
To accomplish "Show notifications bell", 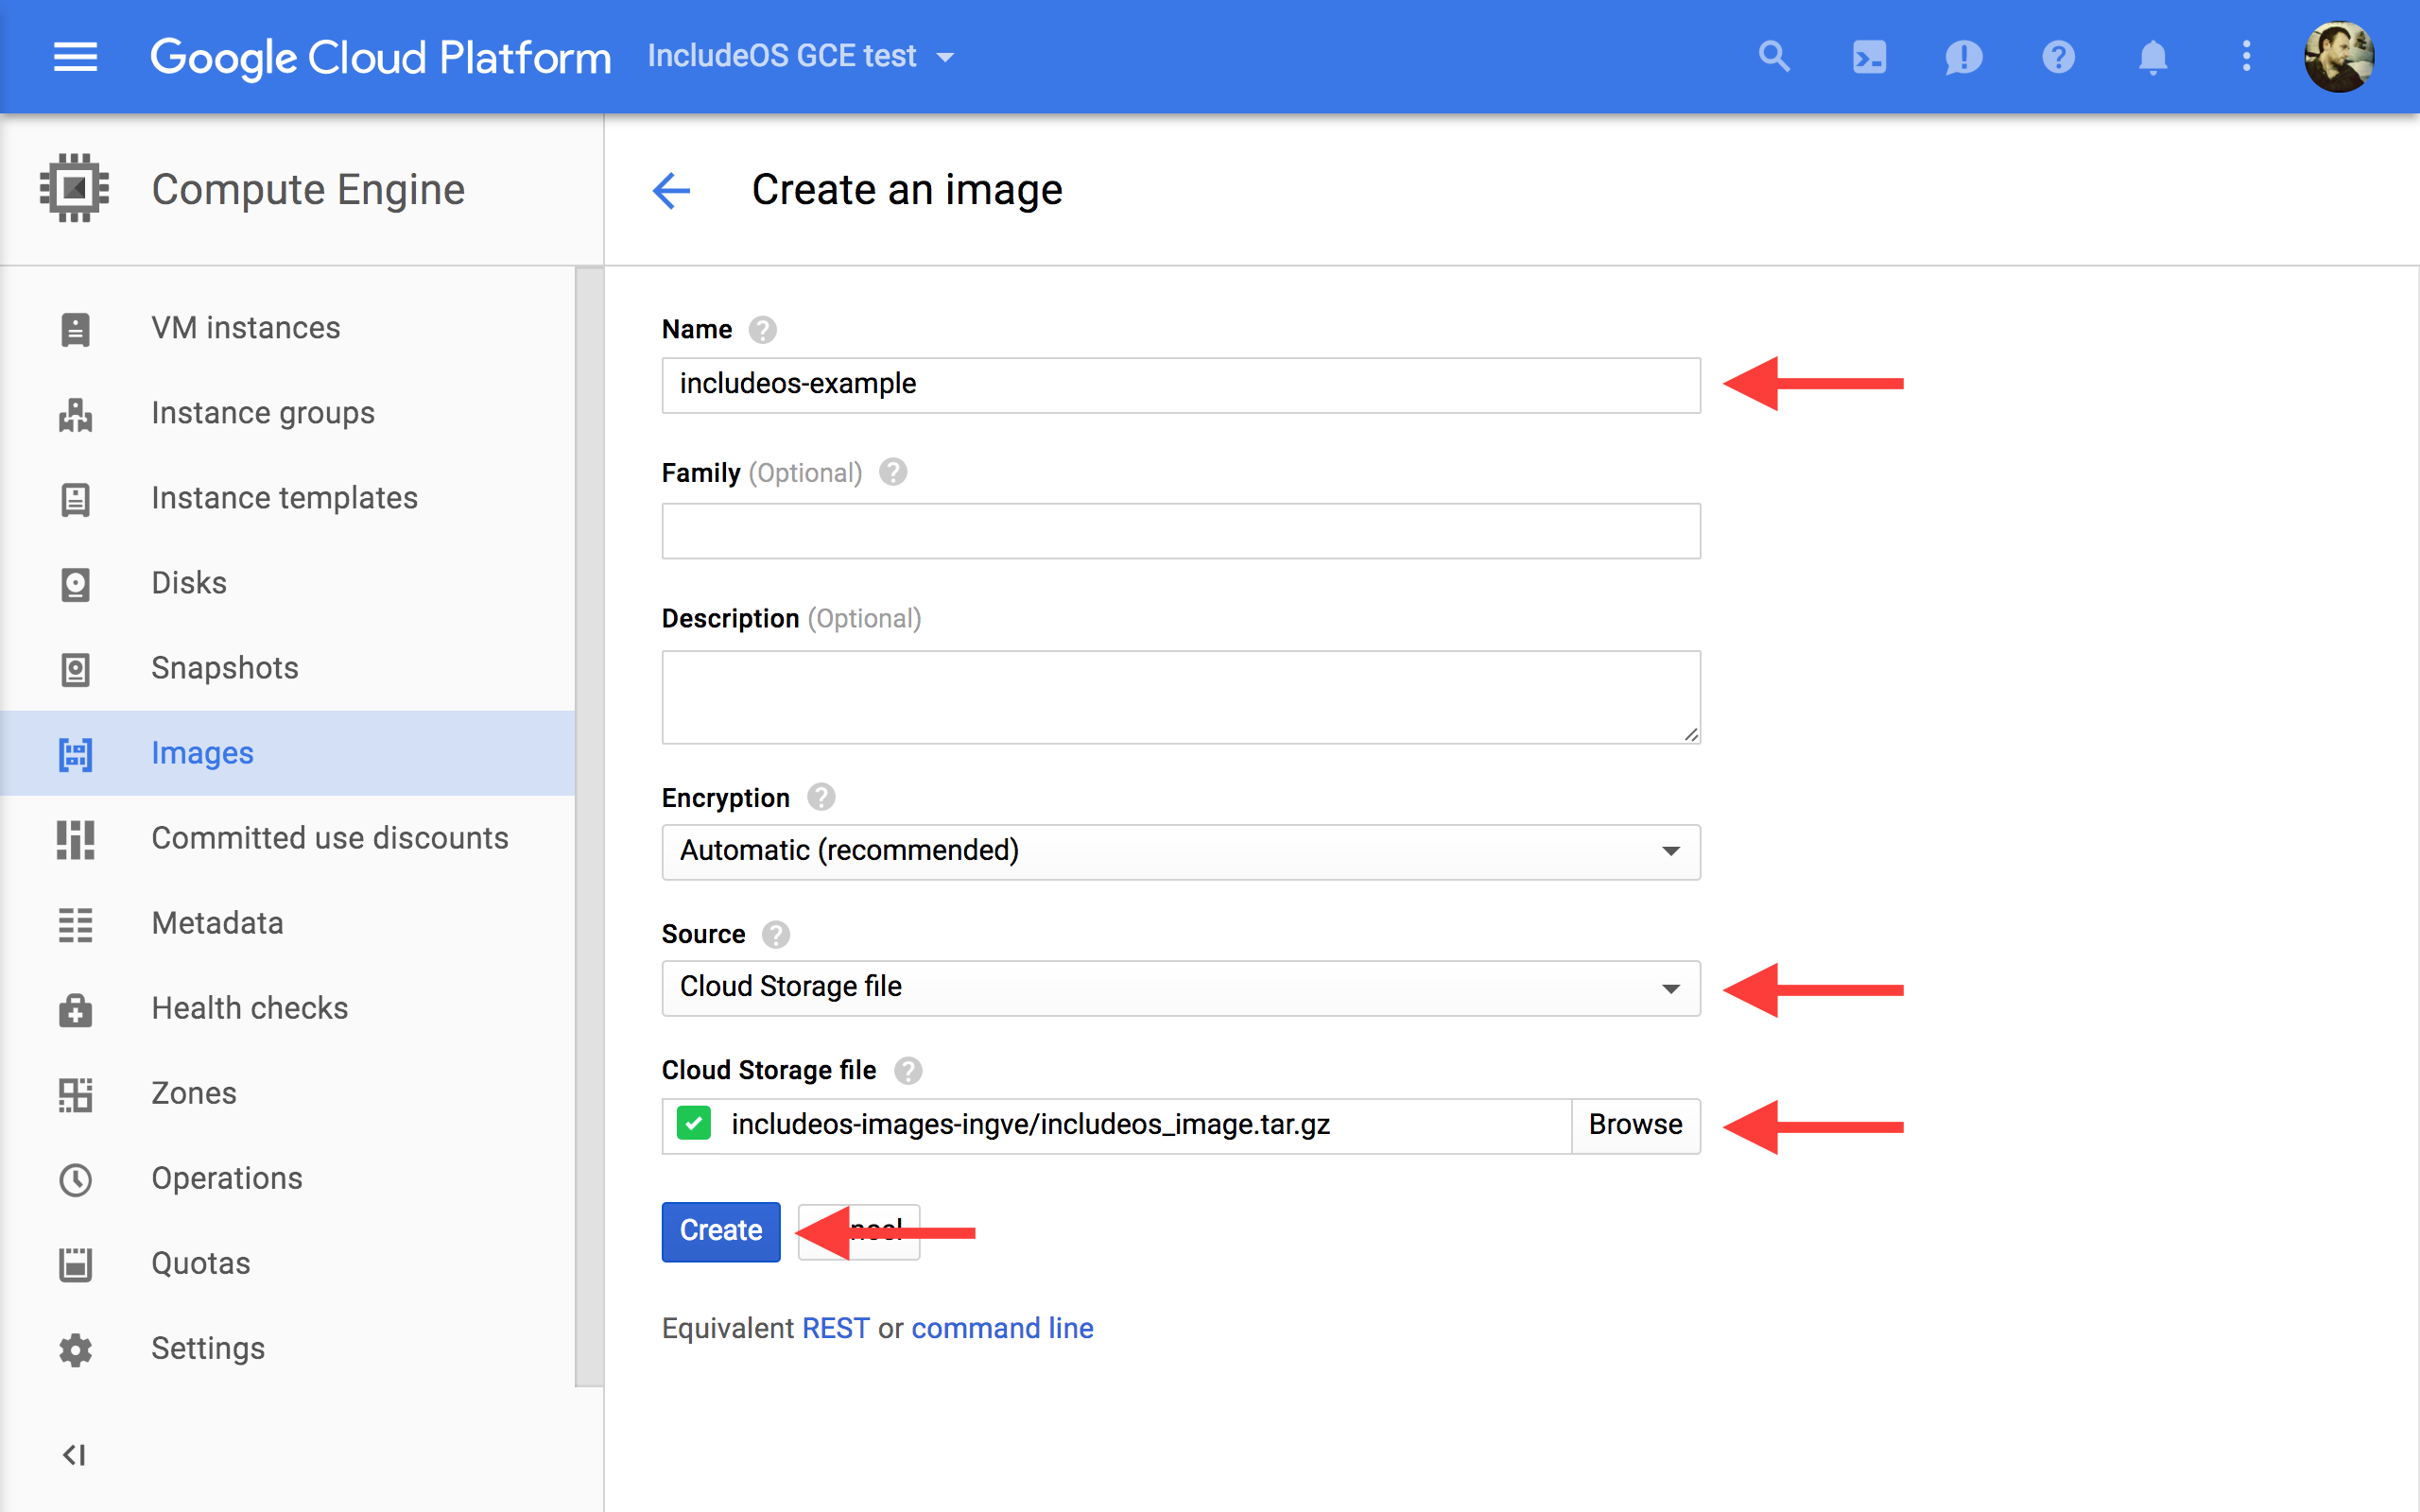I will pos(2152,57).
